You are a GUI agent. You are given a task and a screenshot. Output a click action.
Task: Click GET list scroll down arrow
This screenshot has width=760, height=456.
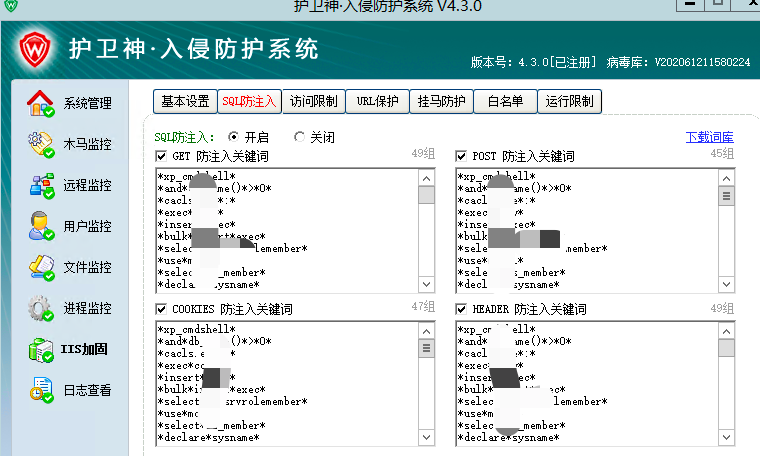click(x=427, y=284)
